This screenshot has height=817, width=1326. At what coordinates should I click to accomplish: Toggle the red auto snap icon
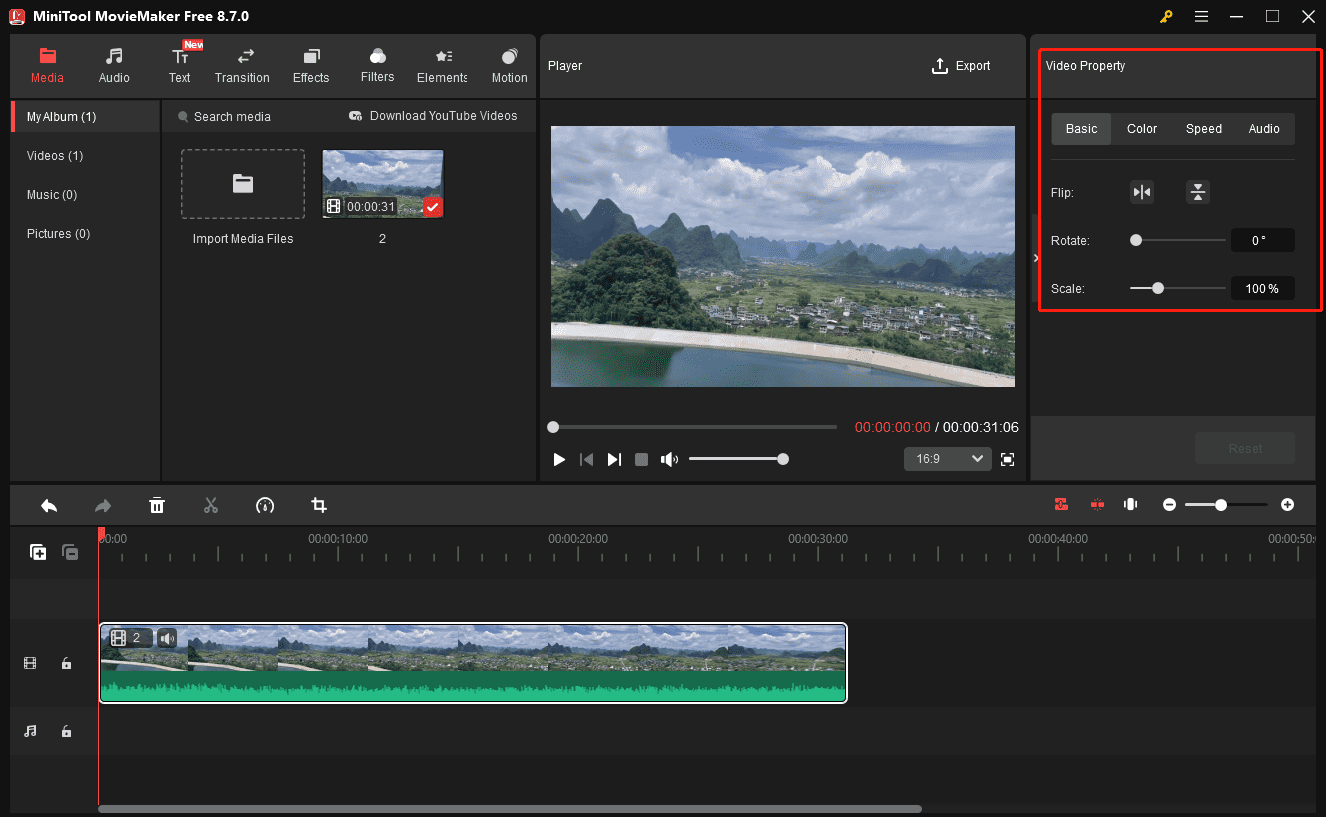point(1061,504)
